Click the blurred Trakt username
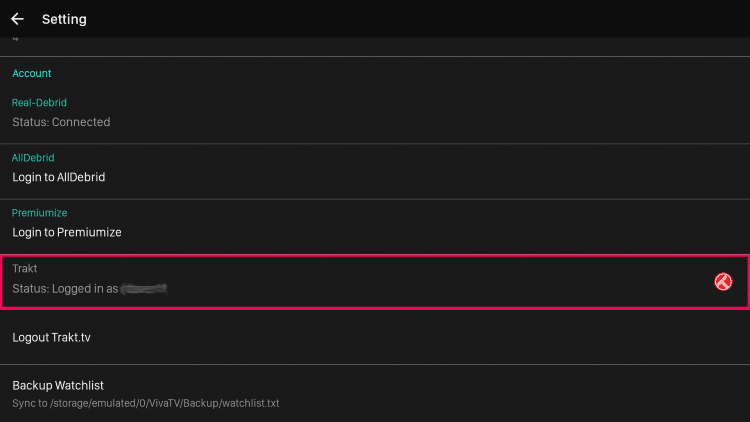The height and width of the screenshot is (422, 750). point(143,289)
